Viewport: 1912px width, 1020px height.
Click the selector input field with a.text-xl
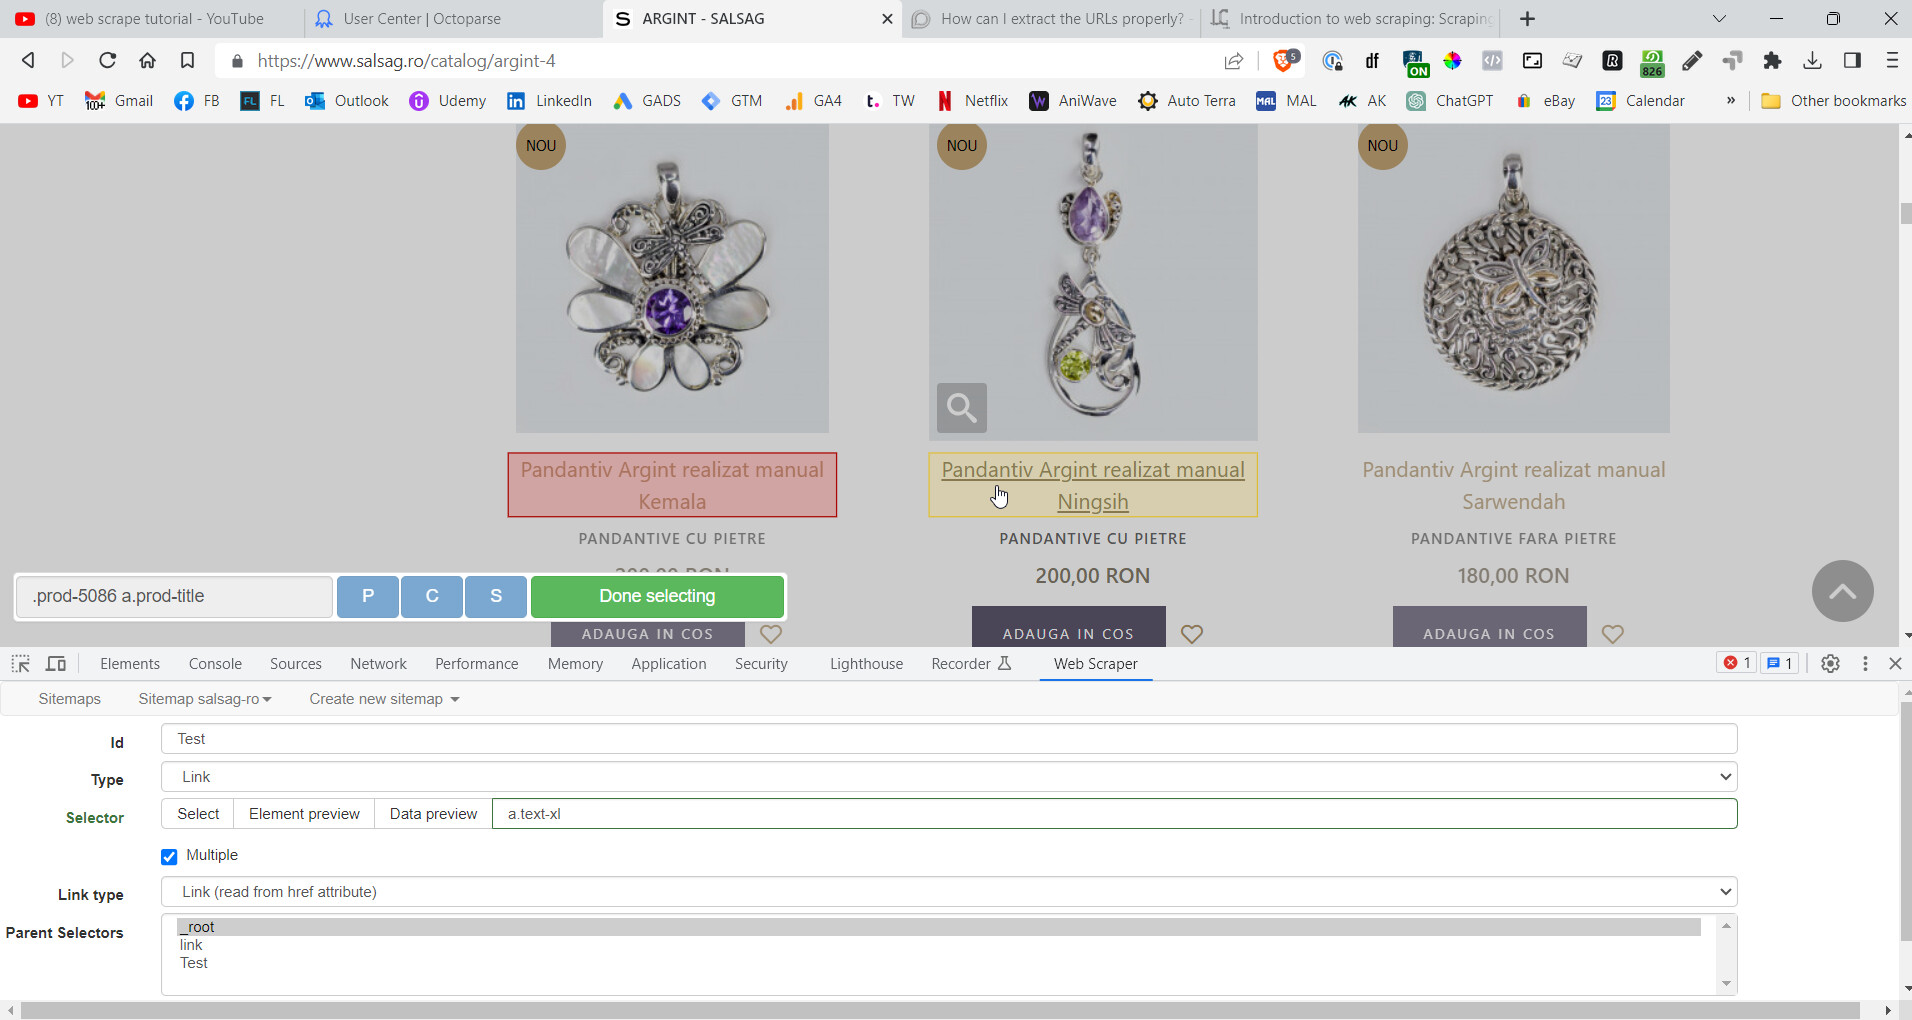(x=1113, y=814)
